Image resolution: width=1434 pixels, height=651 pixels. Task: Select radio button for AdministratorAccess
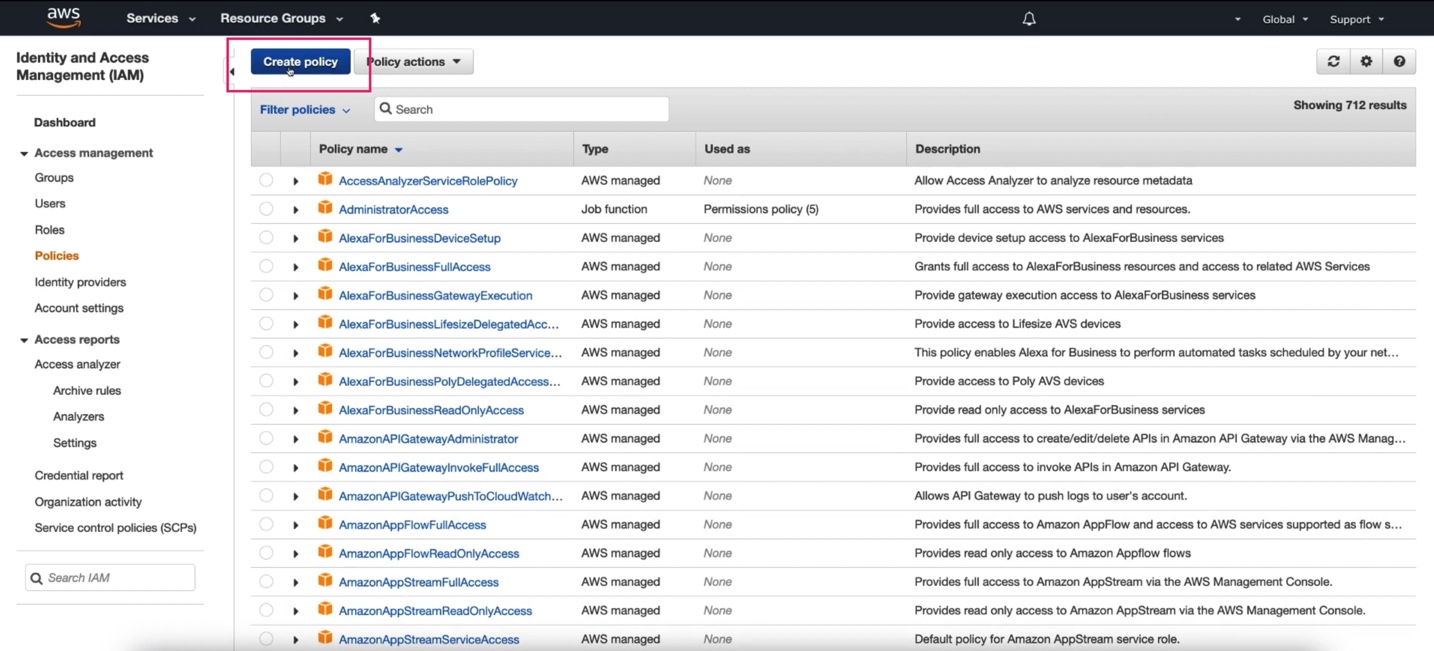(x=266, y=209)
